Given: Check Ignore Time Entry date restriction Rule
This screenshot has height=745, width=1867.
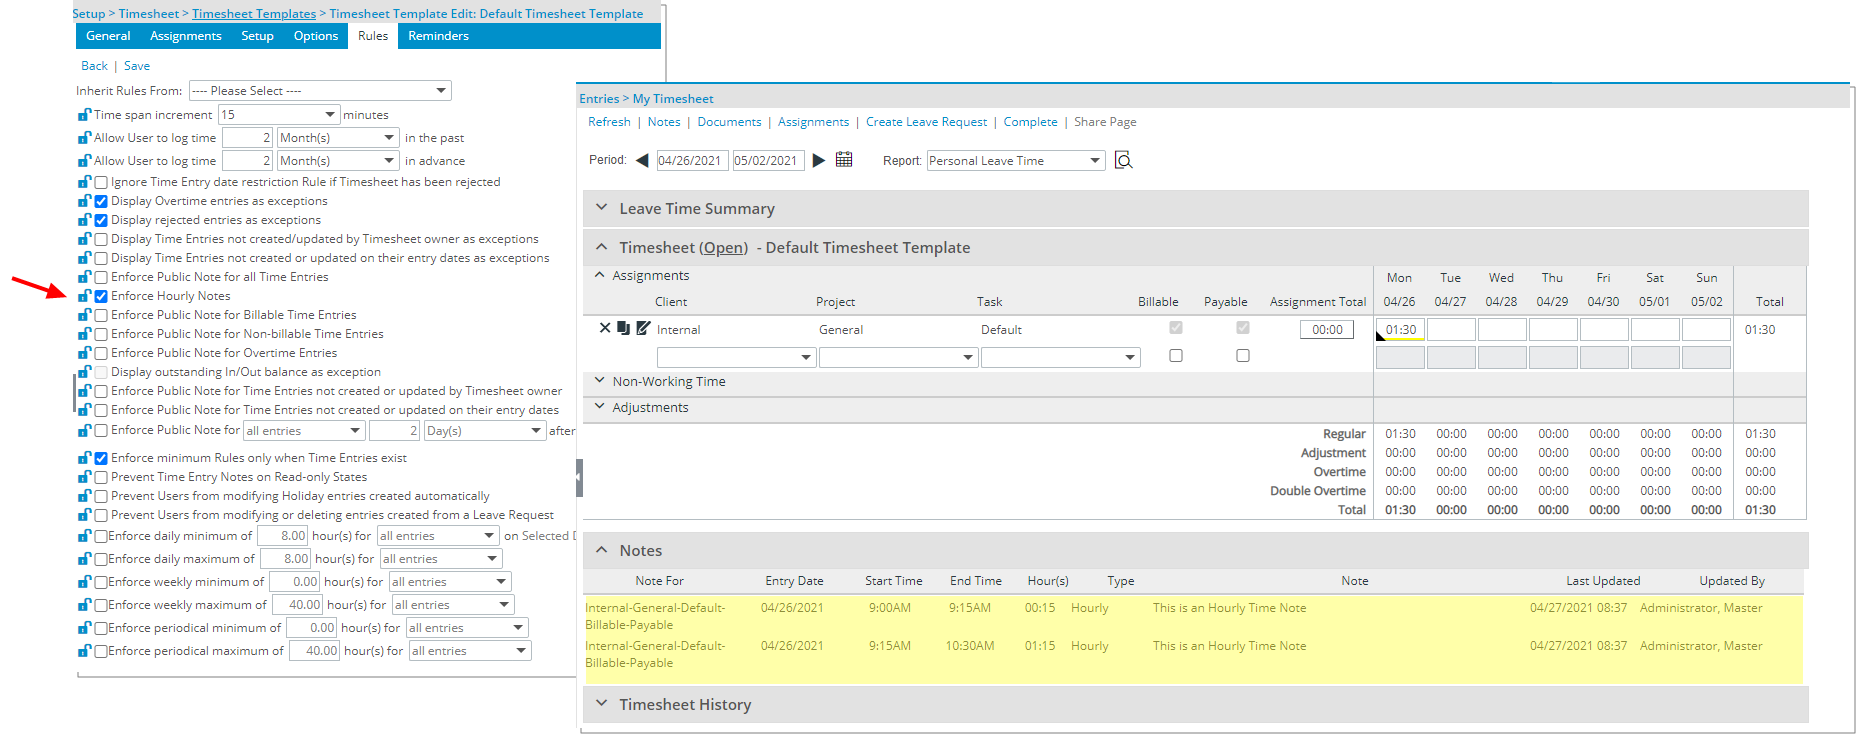Looking at the screenshot, I should click(x=101, y=183).
